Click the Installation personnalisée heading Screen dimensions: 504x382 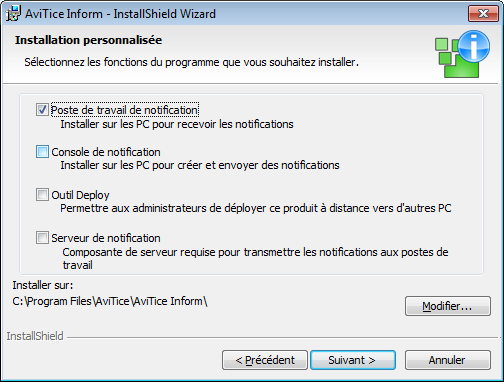tap(88, 40)
